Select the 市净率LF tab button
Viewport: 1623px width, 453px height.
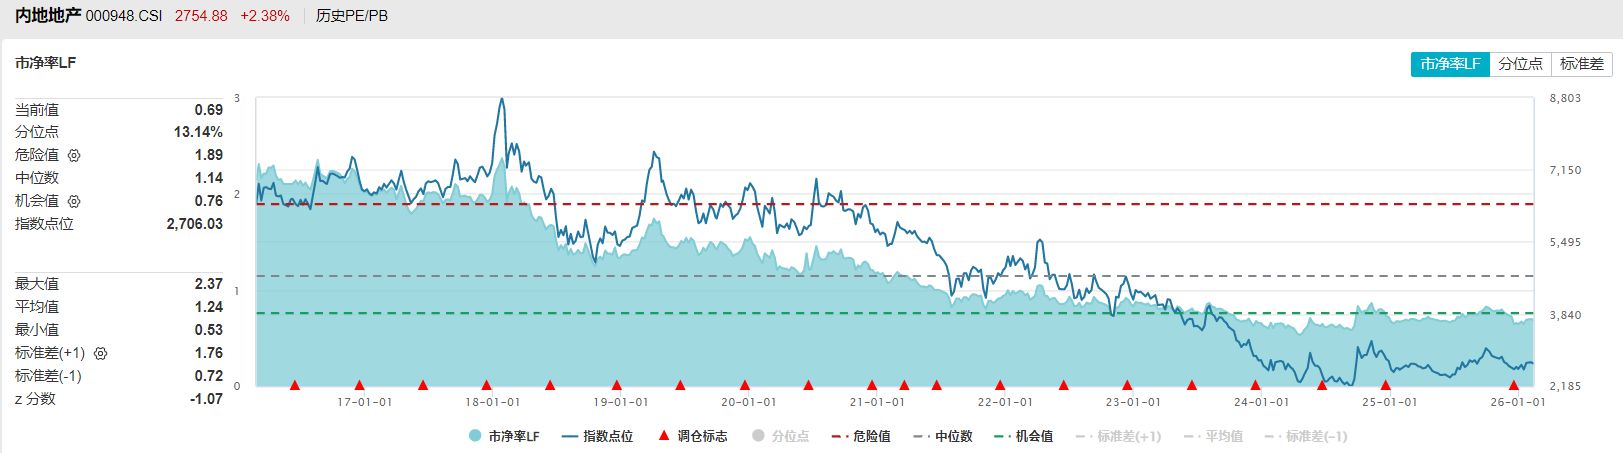coord(1450,64)
